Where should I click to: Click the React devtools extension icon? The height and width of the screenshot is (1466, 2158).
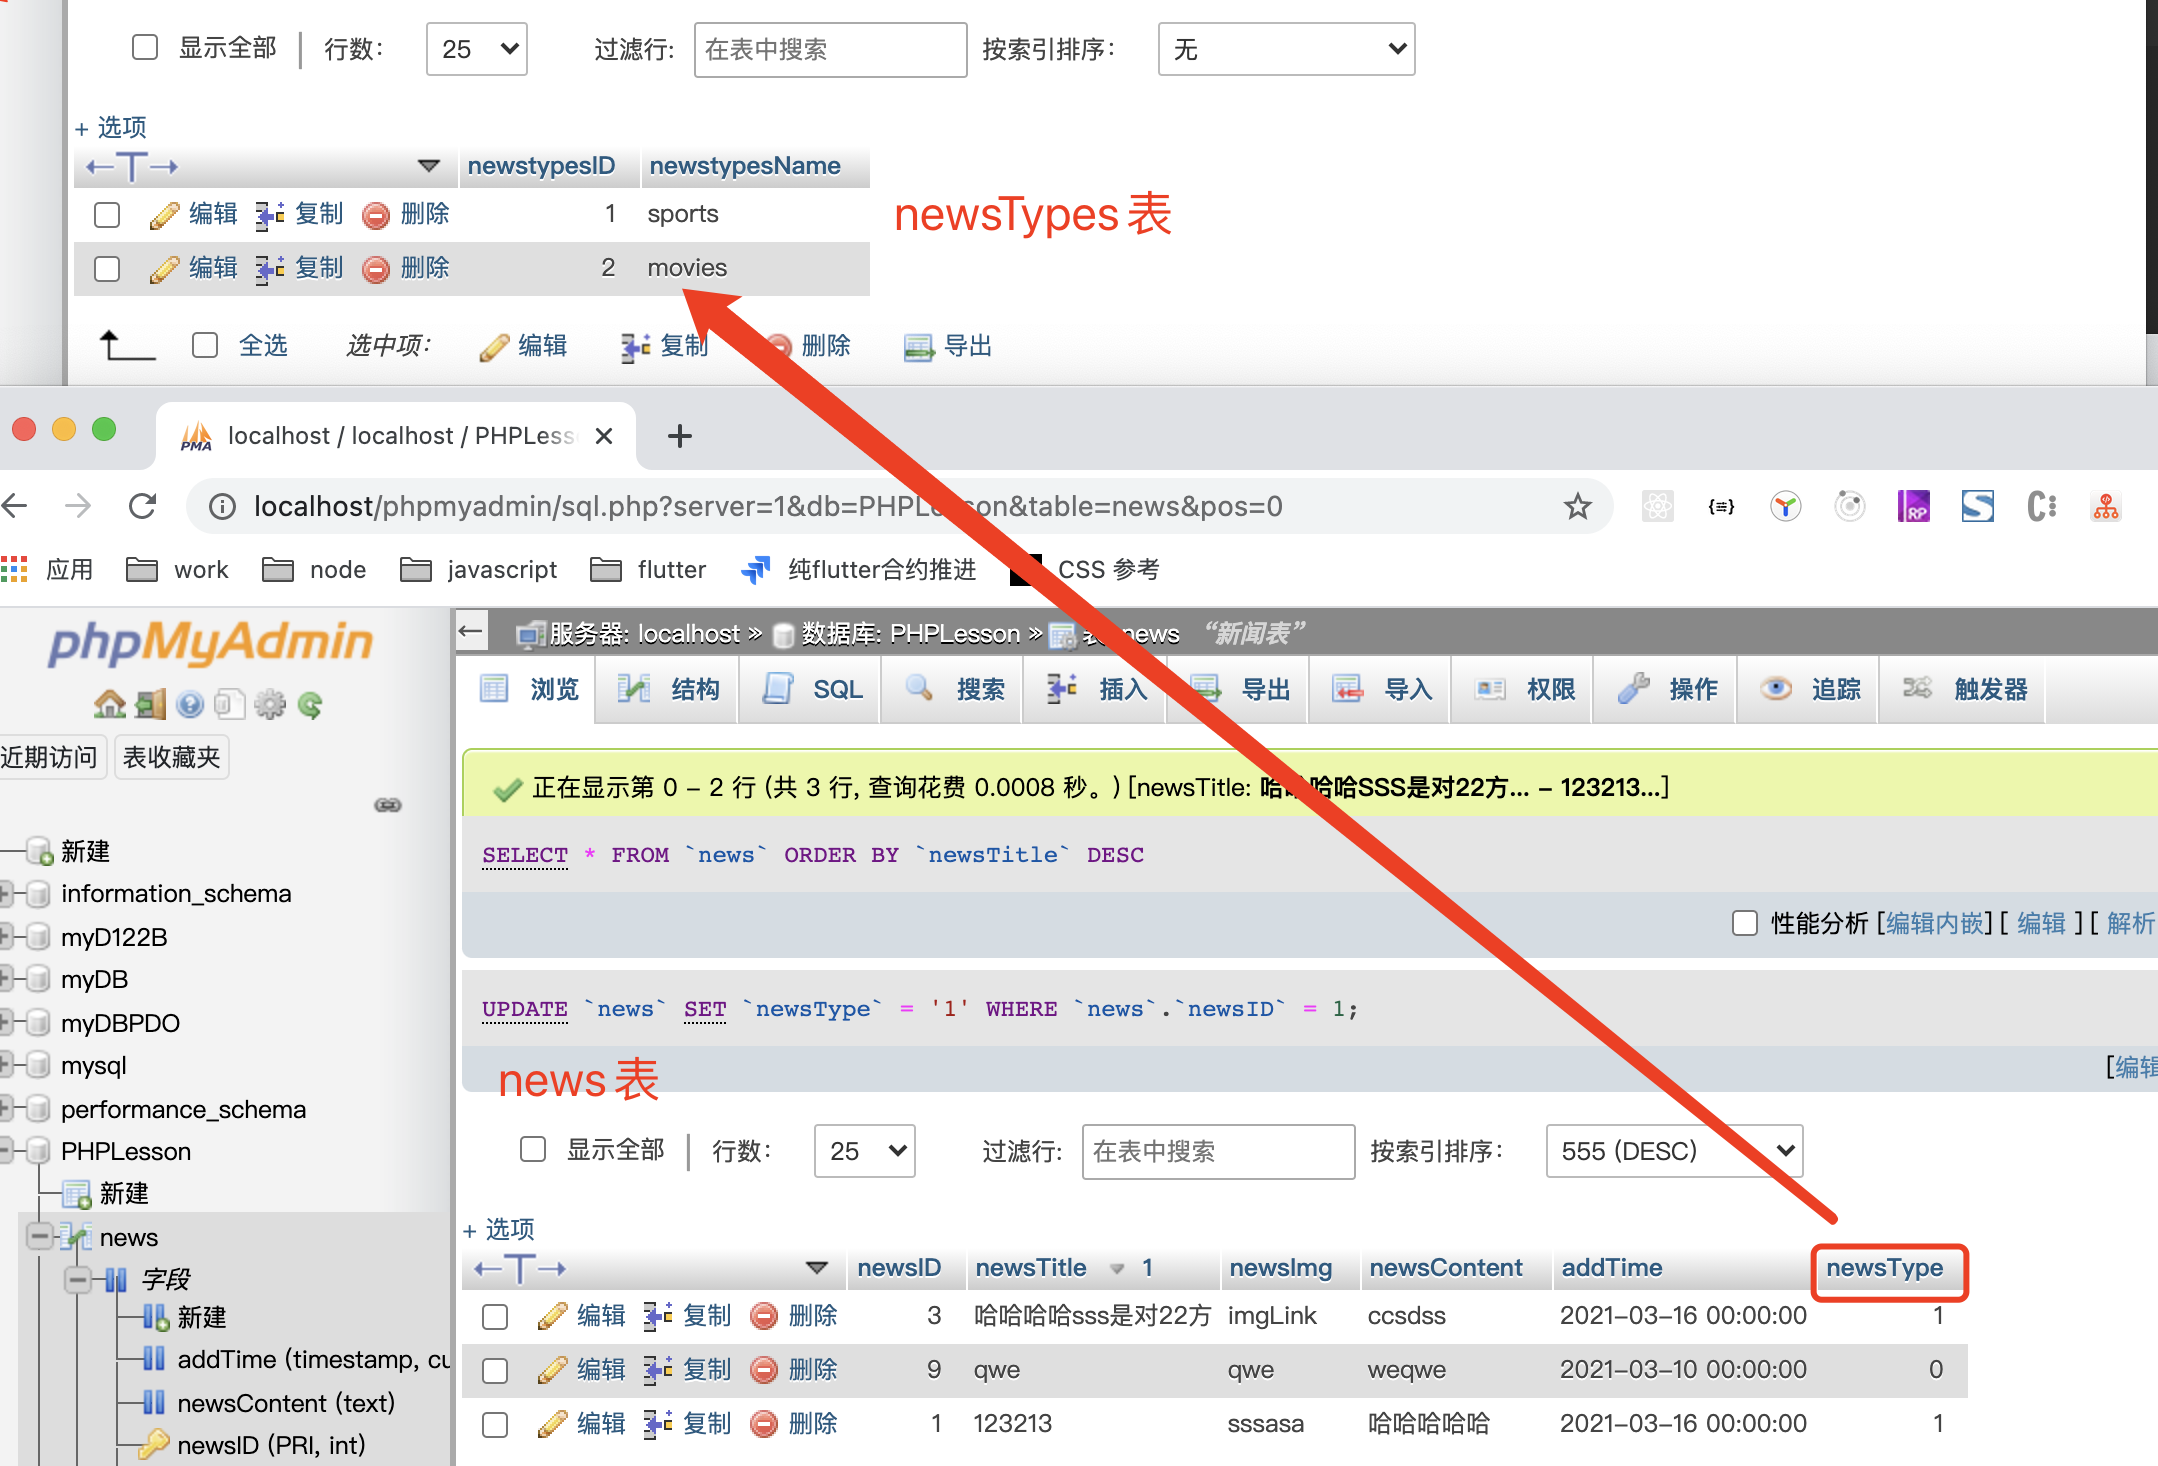[x=1657, y=506]
